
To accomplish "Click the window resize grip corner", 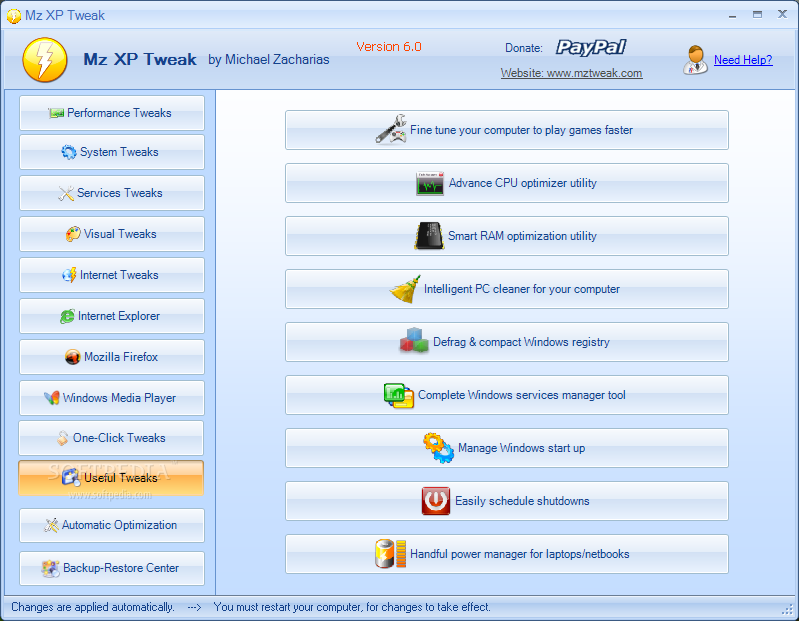I will [789, 609].
